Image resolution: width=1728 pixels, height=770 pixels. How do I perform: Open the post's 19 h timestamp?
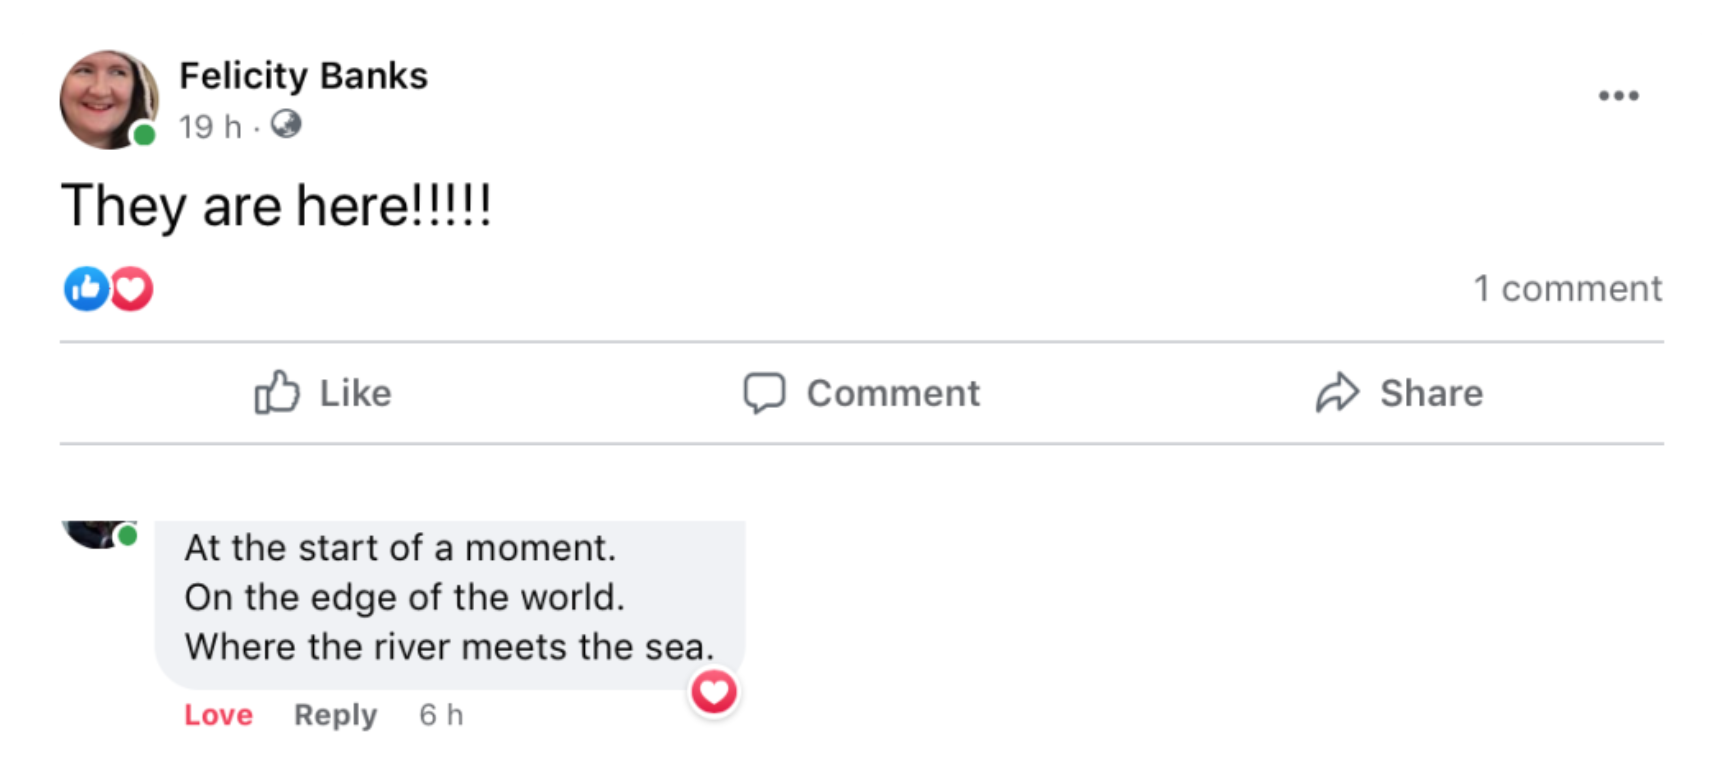coord(210,127)
